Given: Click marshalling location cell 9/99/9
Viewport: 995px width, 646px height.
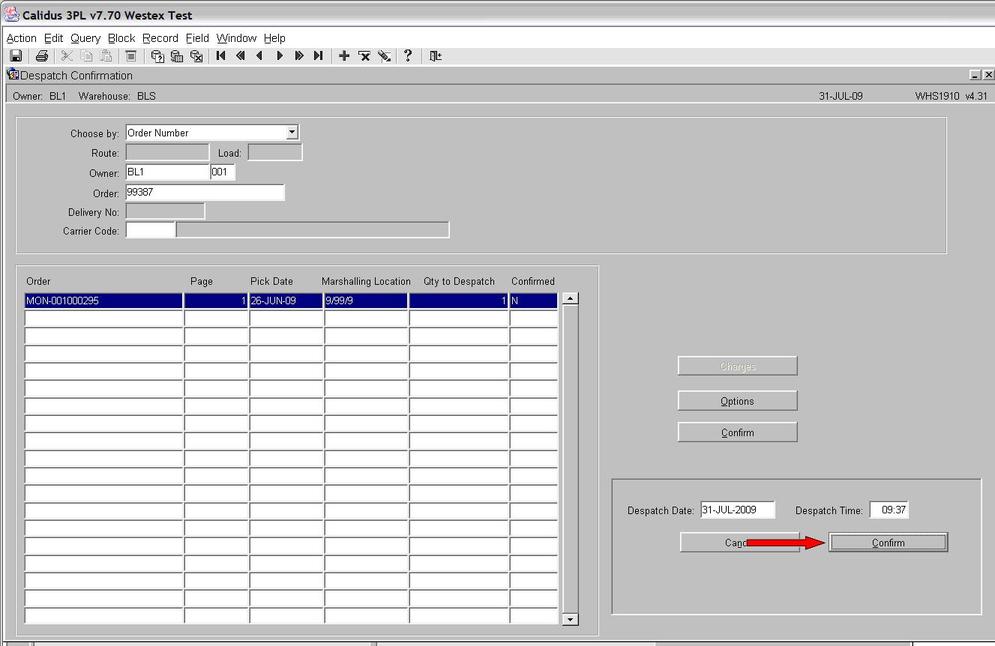Looking at the screenshot, I should (x=366, y=301).
